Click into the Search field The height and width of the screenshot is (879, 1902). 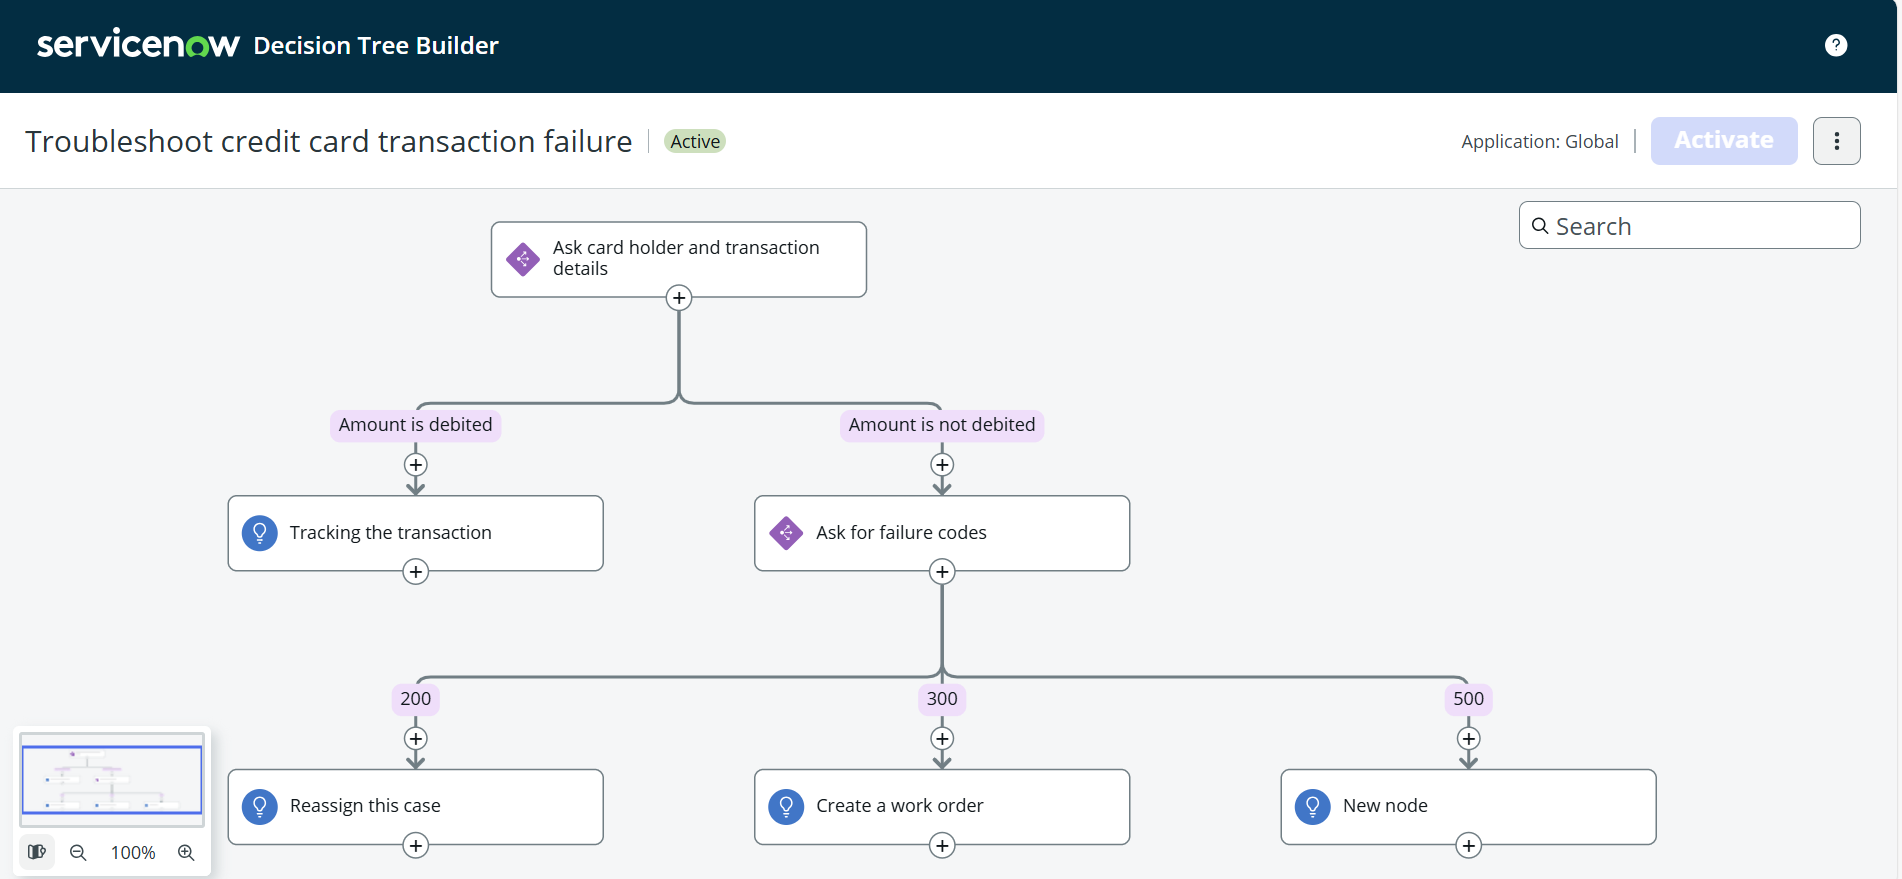[x=1689, y=226]
